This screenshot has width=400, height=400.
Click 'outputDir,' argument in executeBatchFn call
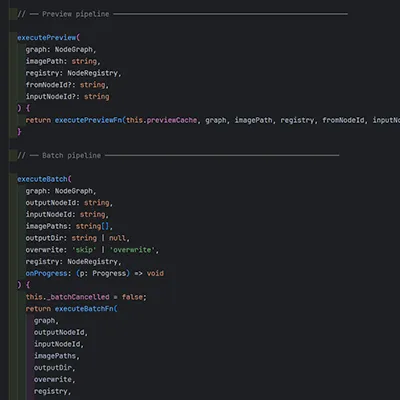(x=55, y=368)
